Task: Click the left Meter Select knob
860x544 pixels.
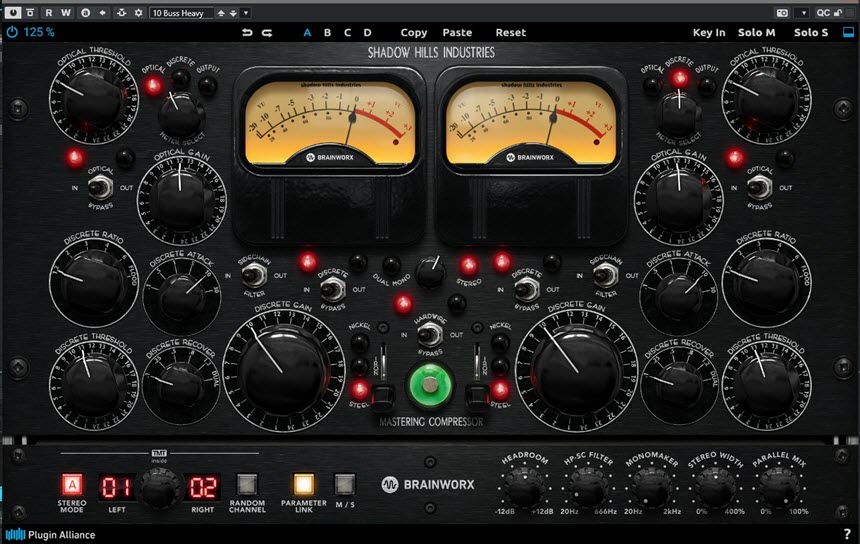Action: point(180,115)
